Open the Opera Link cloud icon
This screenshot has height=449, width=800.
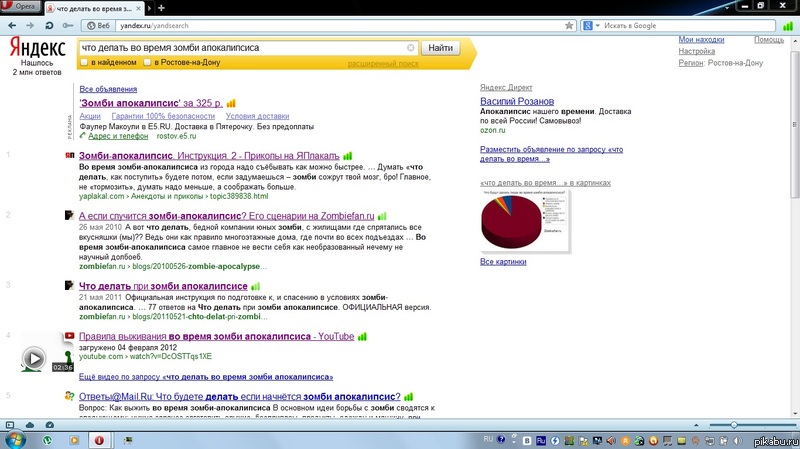click(30, 425)
